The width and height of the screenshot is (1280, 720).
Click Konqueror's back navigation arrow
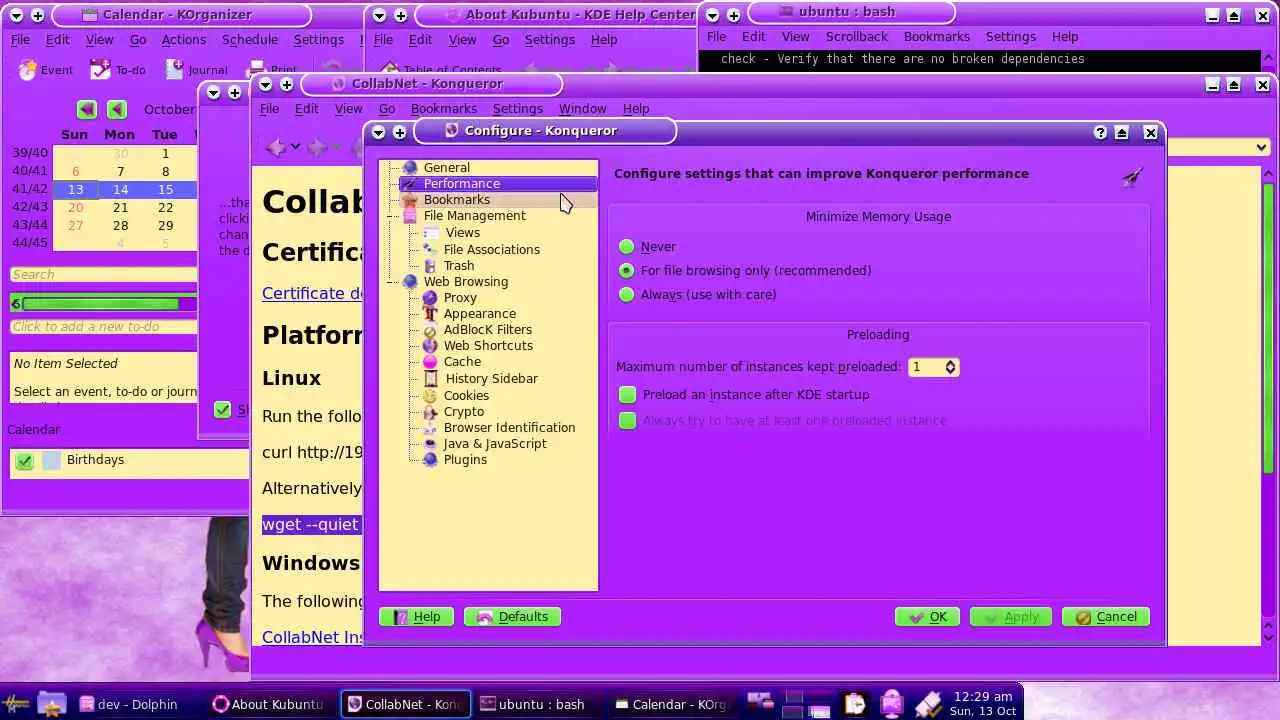tap(276, 148)
